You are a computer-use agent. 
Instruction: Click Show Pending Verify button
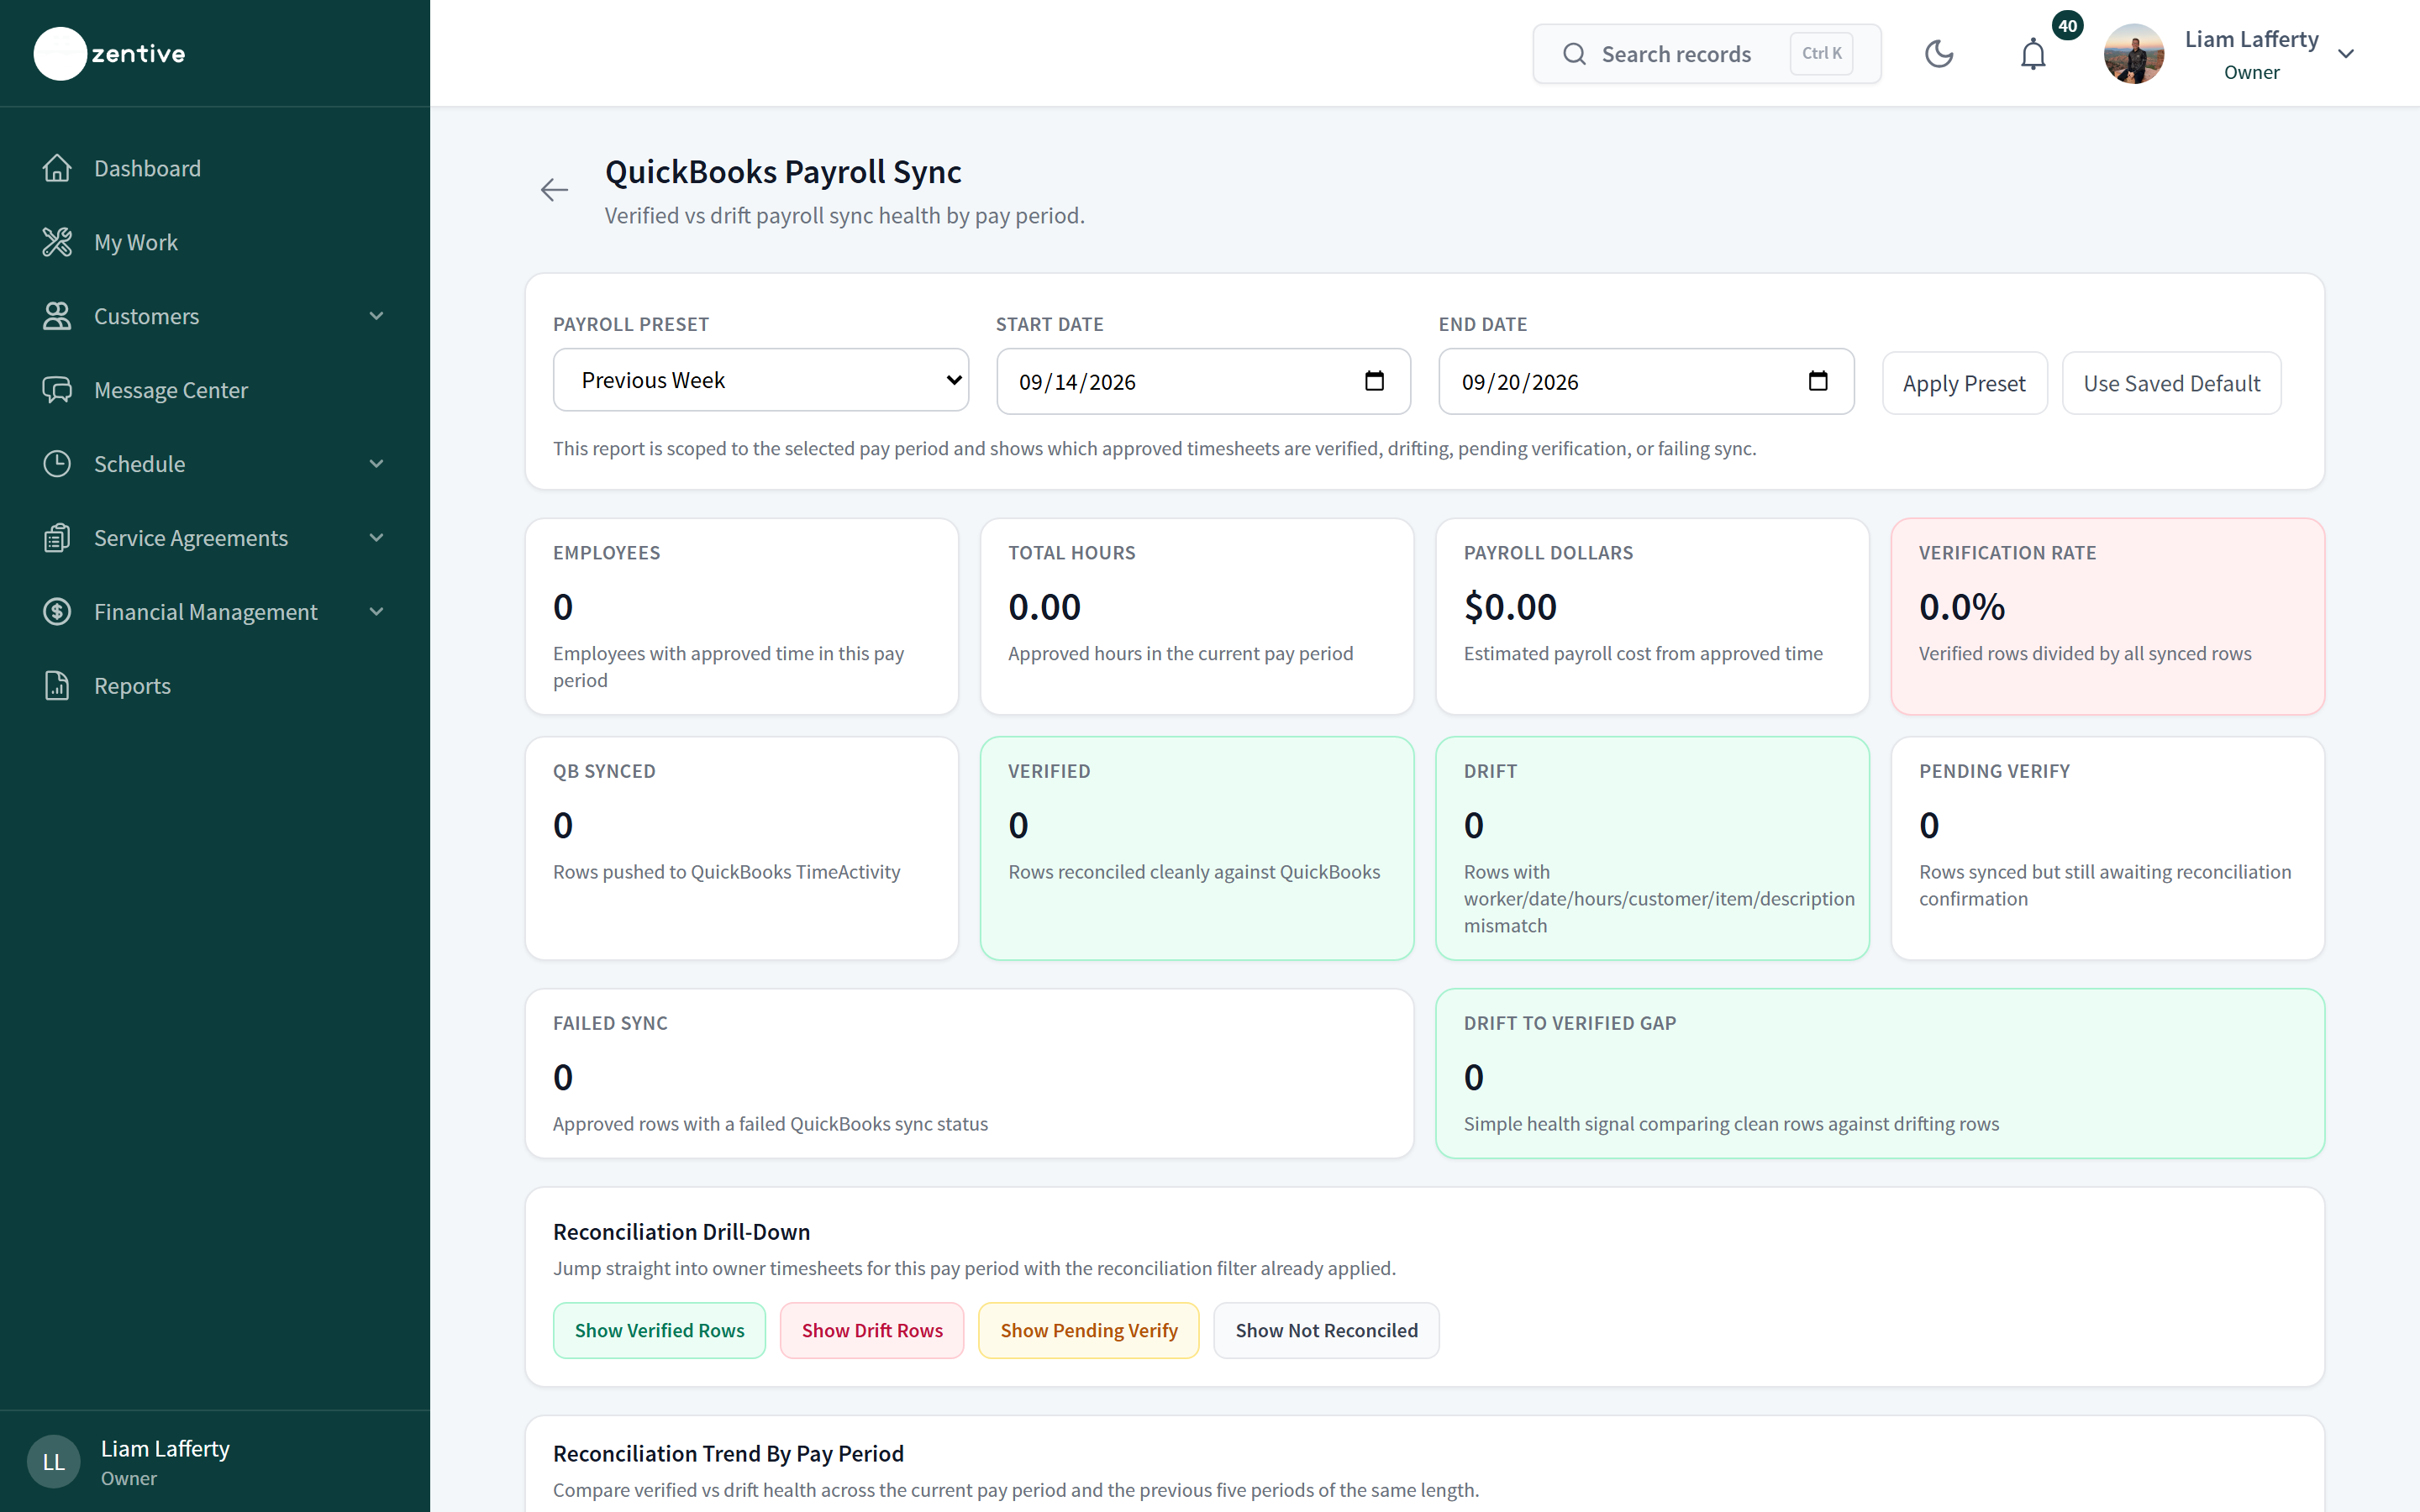point(1089,1330)
